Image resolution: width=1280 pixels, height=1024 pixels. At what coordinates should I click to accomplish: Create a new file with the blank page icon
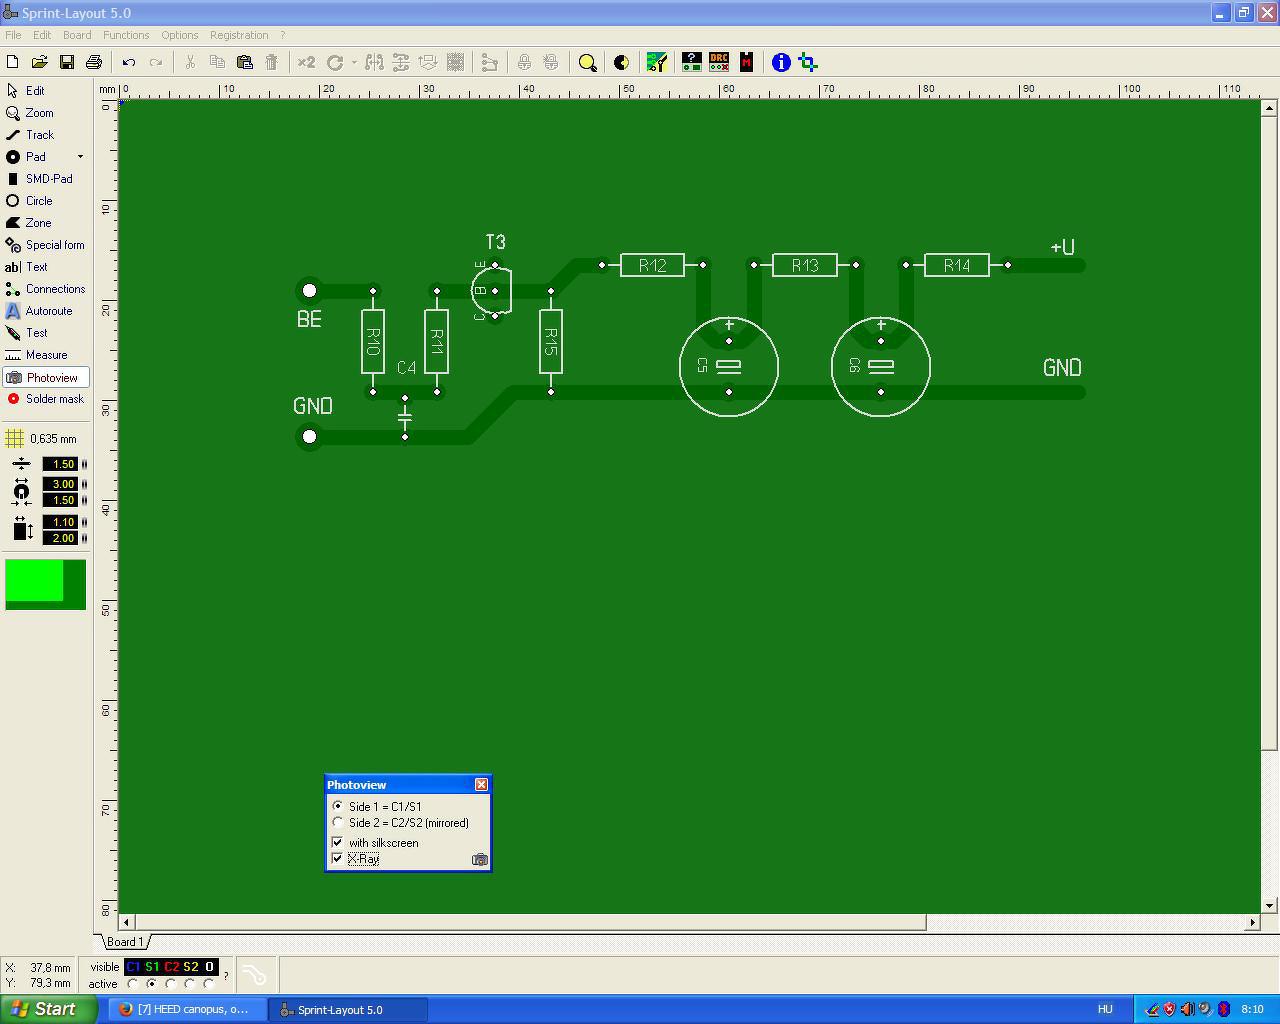click(13, 62)
